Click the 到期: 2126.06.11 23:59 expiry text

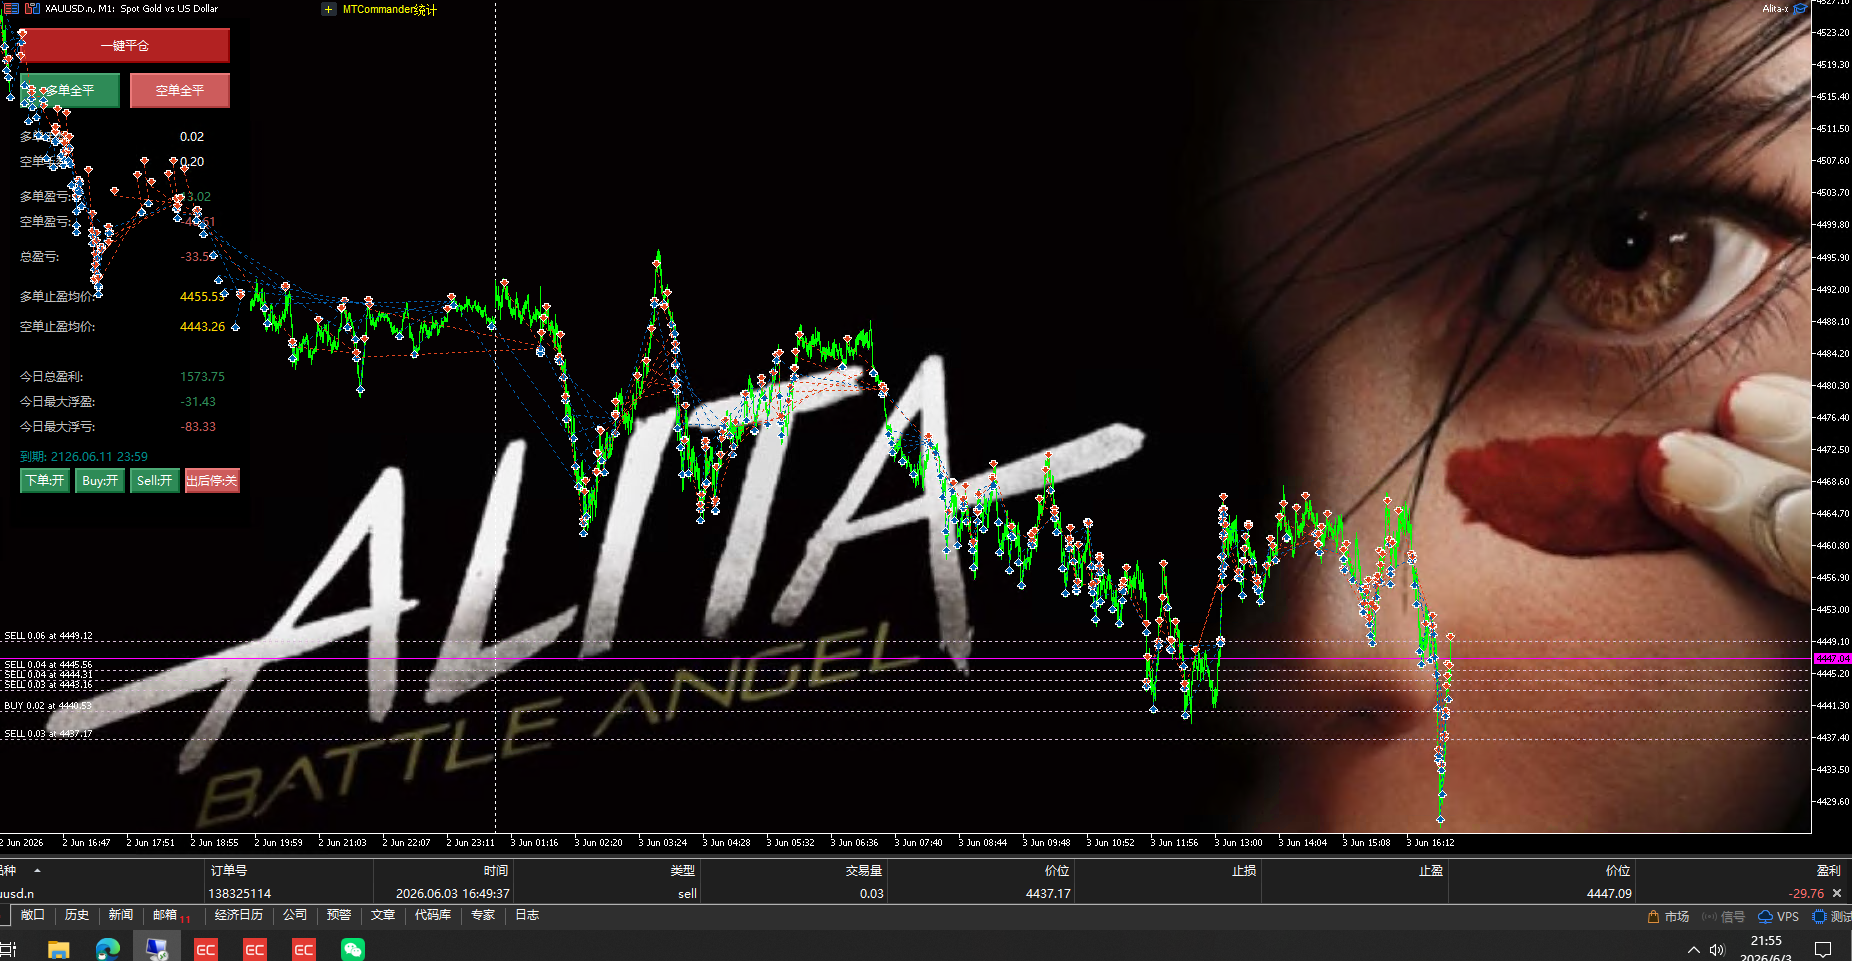pos(84,456)
